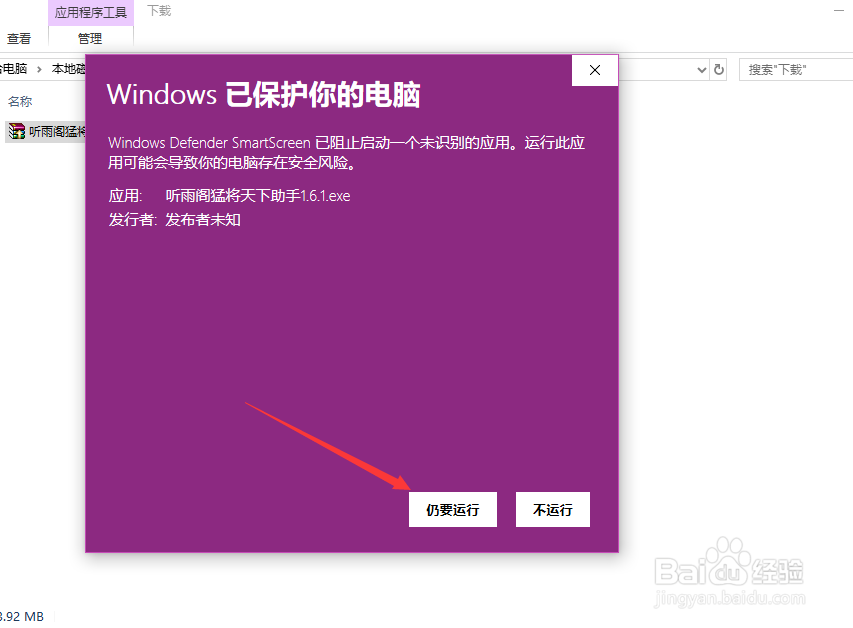Select the 听雨阁猛将 file in Explorer
853x628 pixels.
pos(46,131)
